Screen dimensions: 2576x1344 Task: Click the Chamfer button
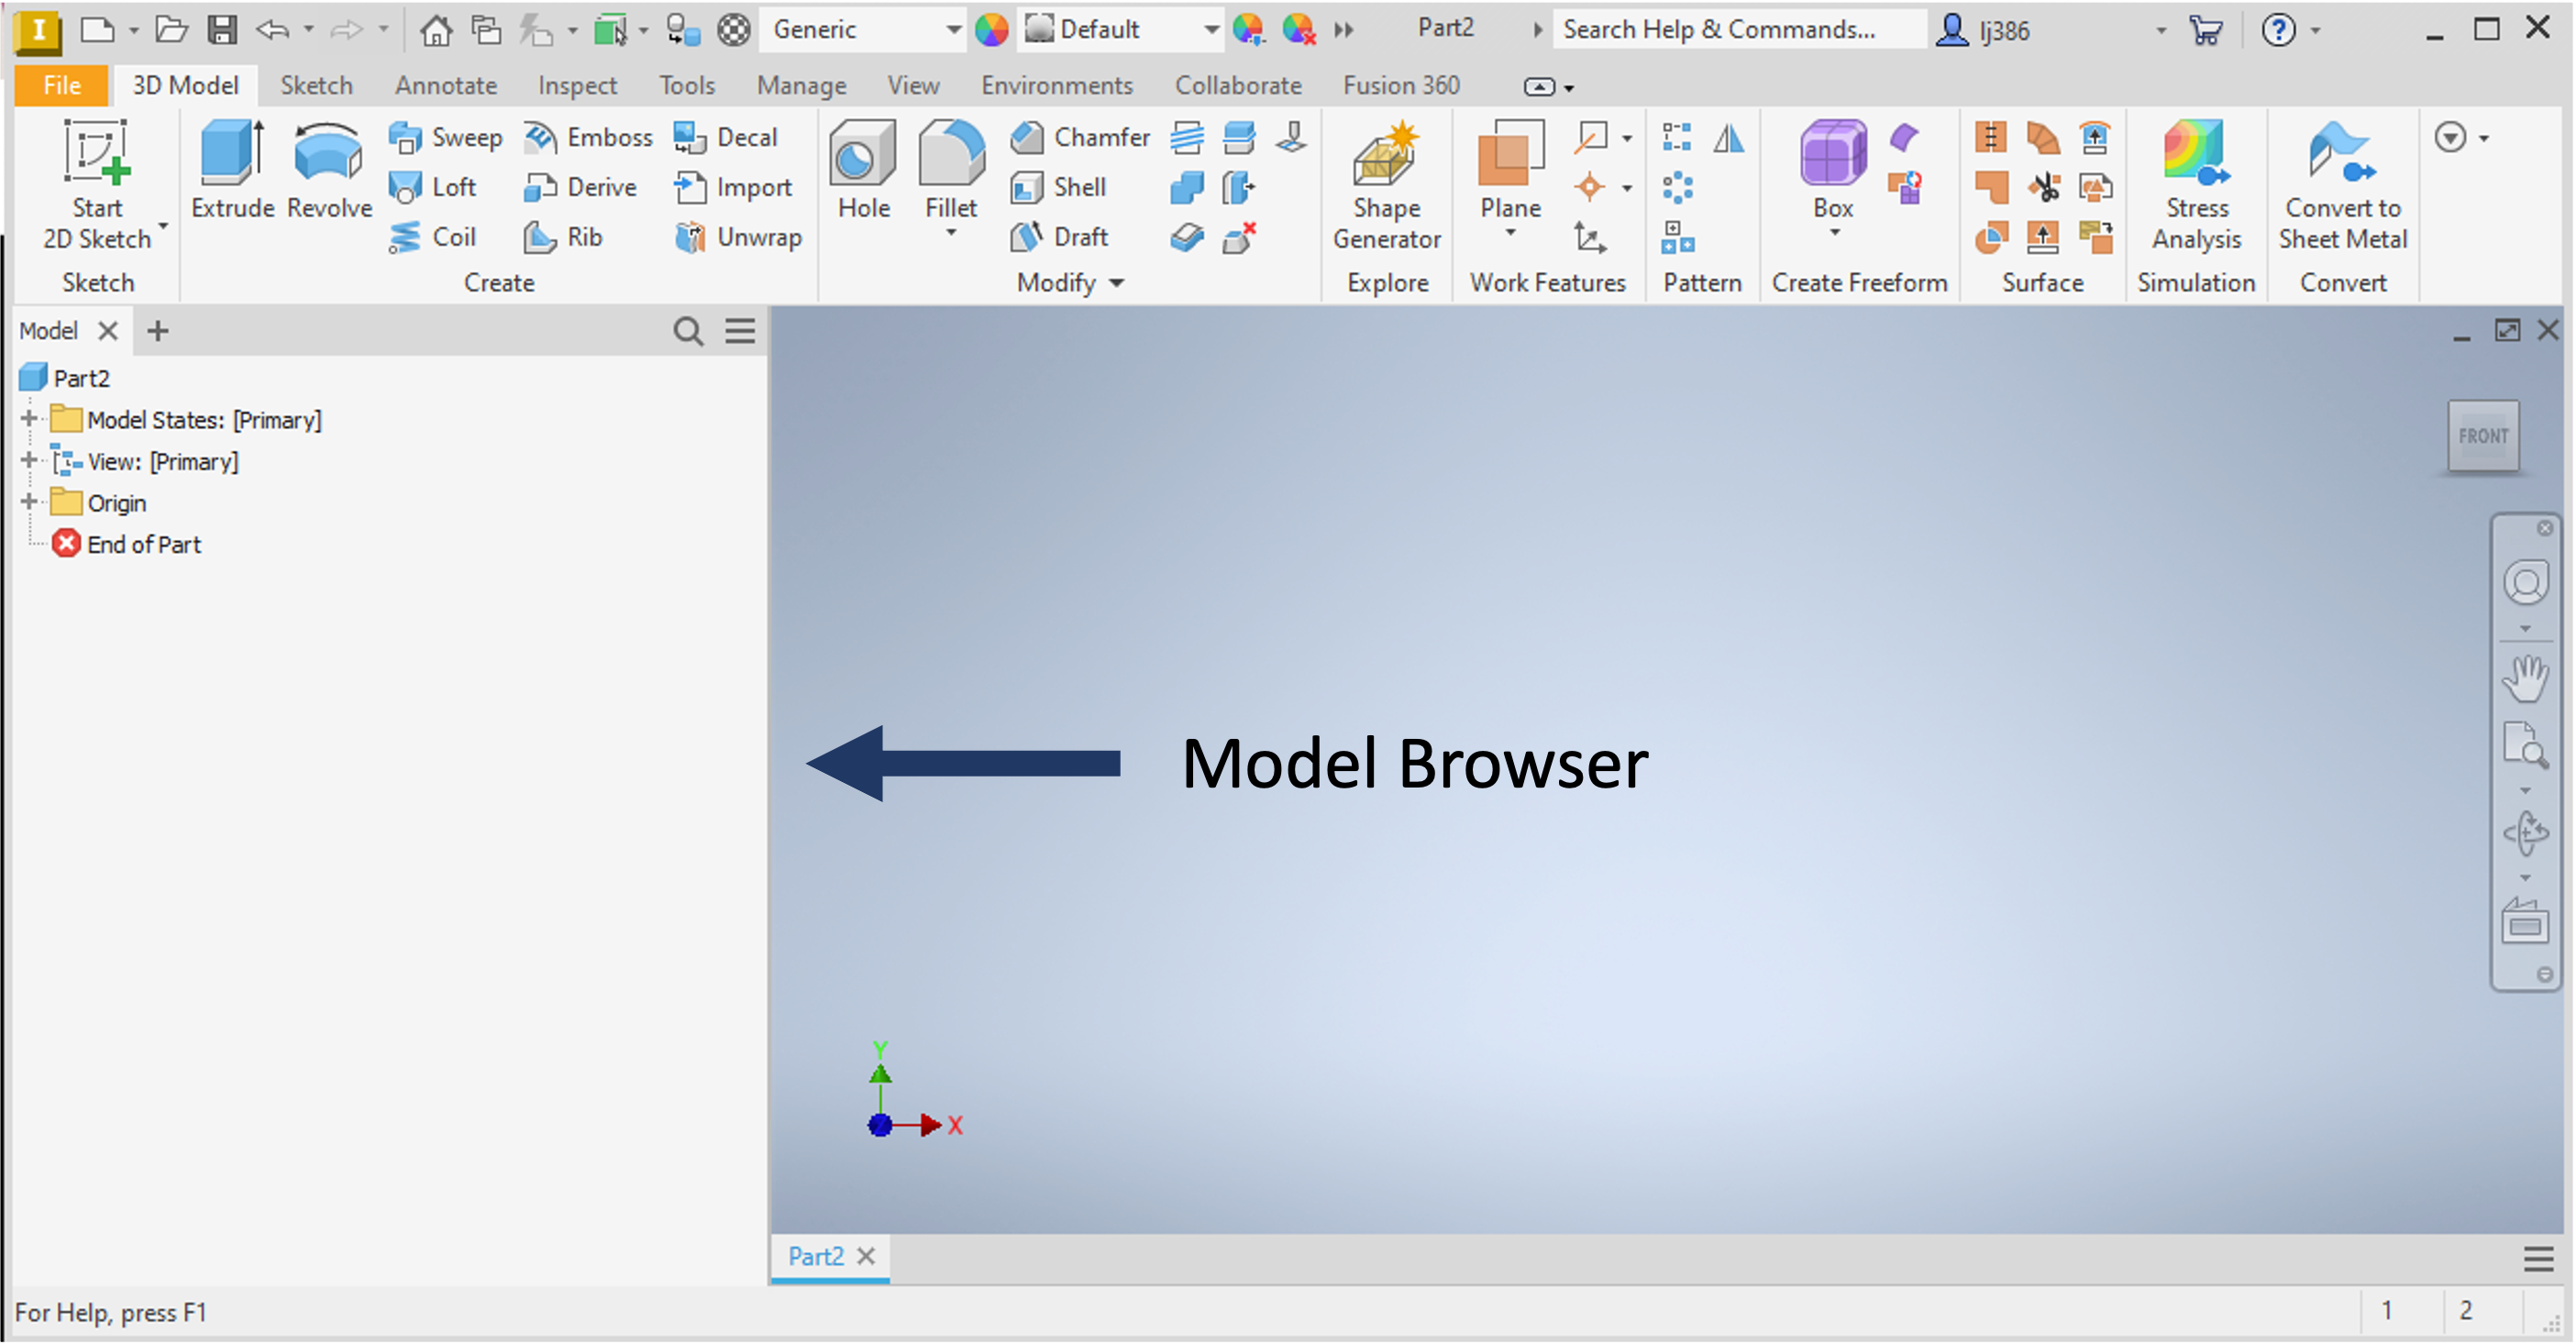coord(1080,137)
